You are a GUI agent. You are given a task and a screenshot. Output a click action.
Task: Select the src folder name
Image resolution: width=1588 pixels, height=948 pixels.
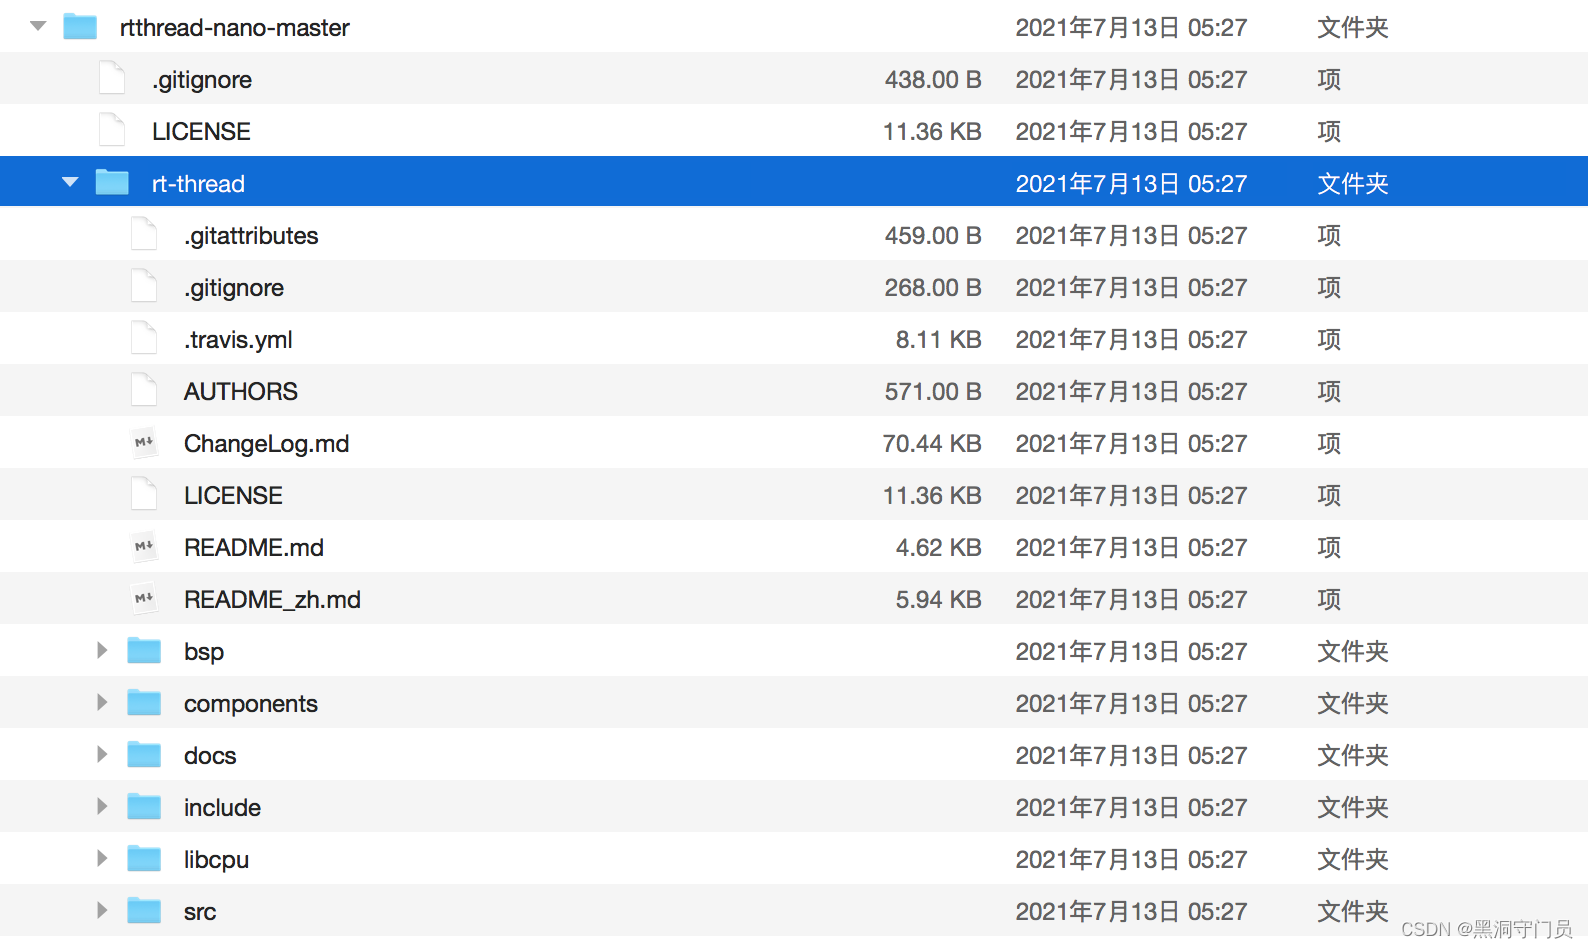(200, 912)
